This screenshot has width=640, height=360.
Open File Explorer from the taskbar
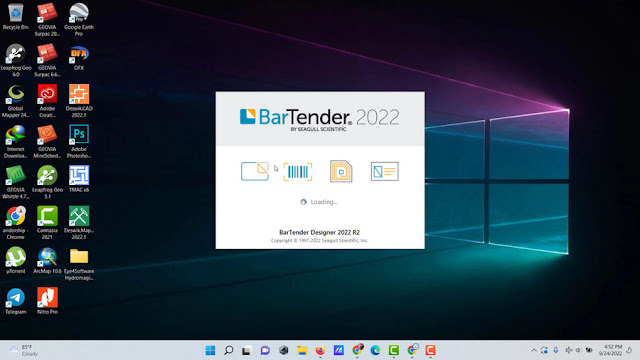[x=302, y=350]
